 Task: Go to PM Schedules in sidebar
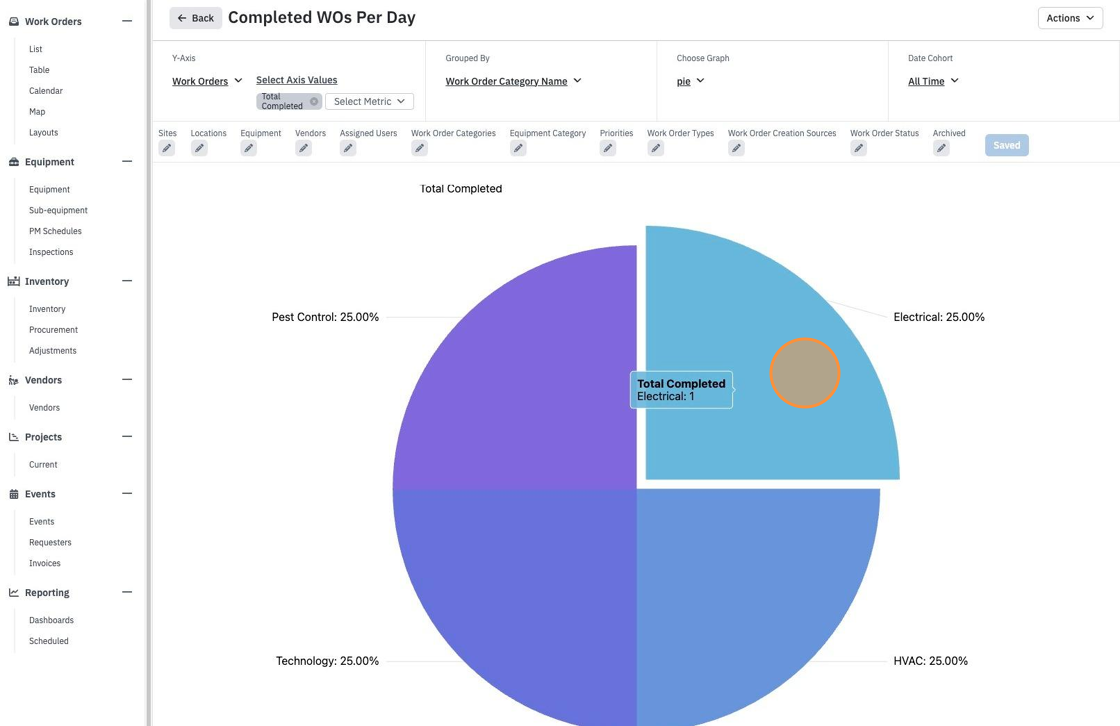pos(55,231)
